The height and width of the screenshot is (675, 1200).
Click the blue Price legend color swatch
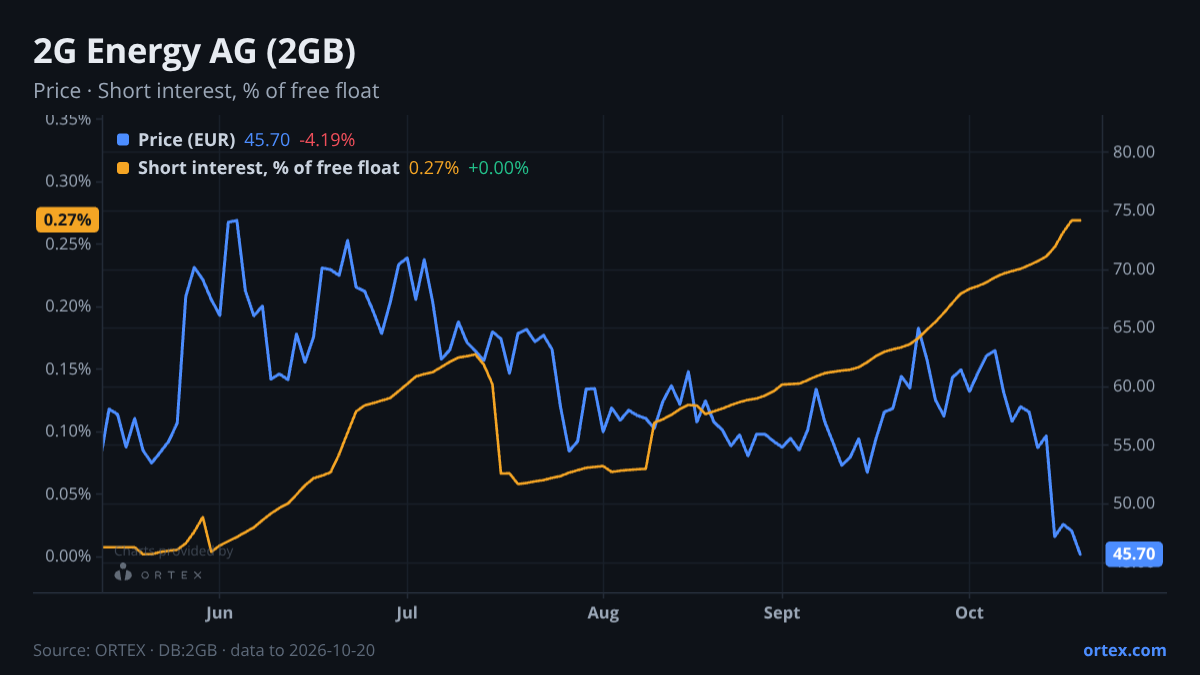(123, 140)
